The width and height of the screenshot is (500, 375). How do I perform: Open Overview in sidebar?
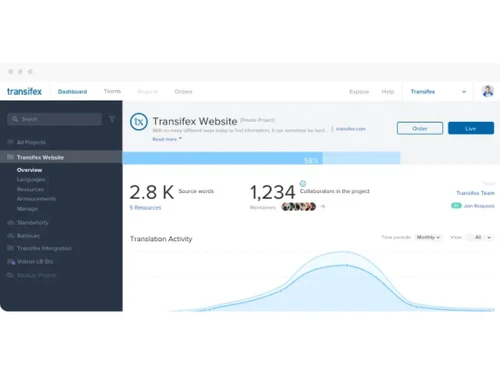pyautogui.click(x=29, y=170)
